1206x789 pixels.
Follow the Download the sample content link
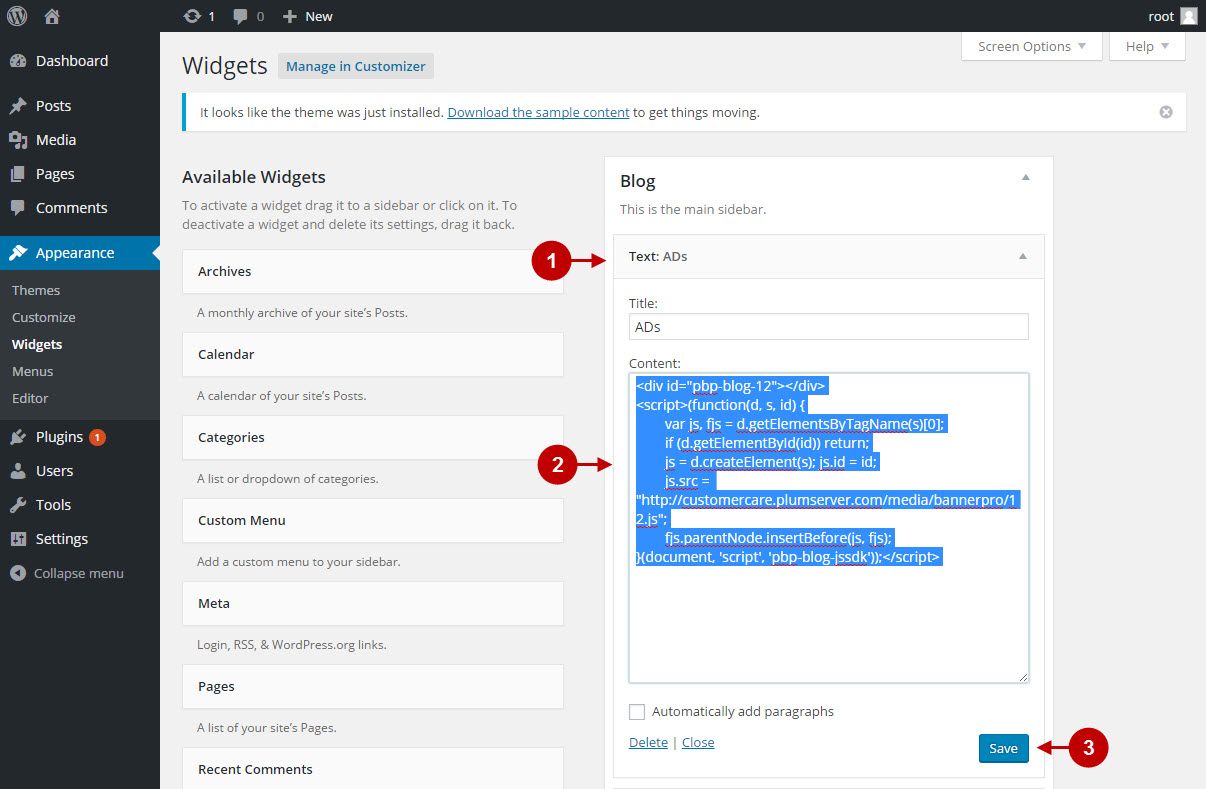tap(539, 112)
